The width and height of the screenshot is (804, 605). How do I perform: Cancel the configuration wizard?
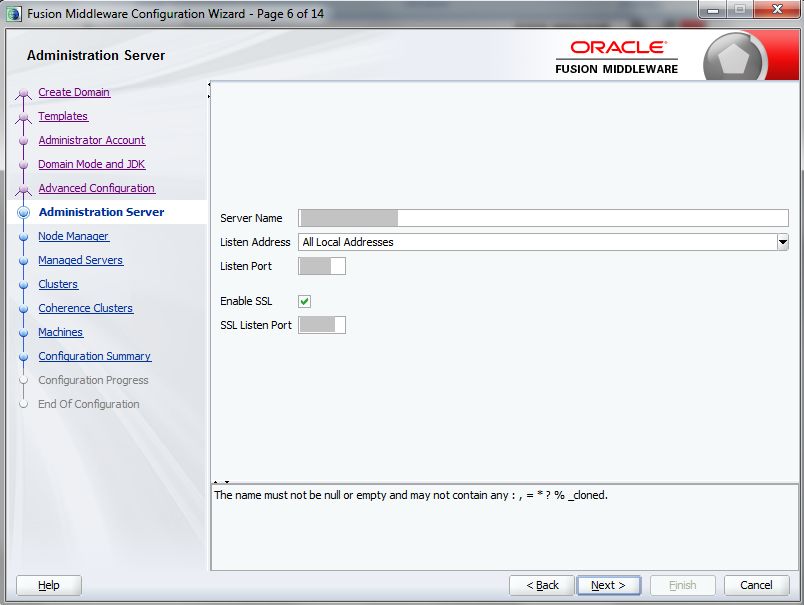click(x=756, y=585)
